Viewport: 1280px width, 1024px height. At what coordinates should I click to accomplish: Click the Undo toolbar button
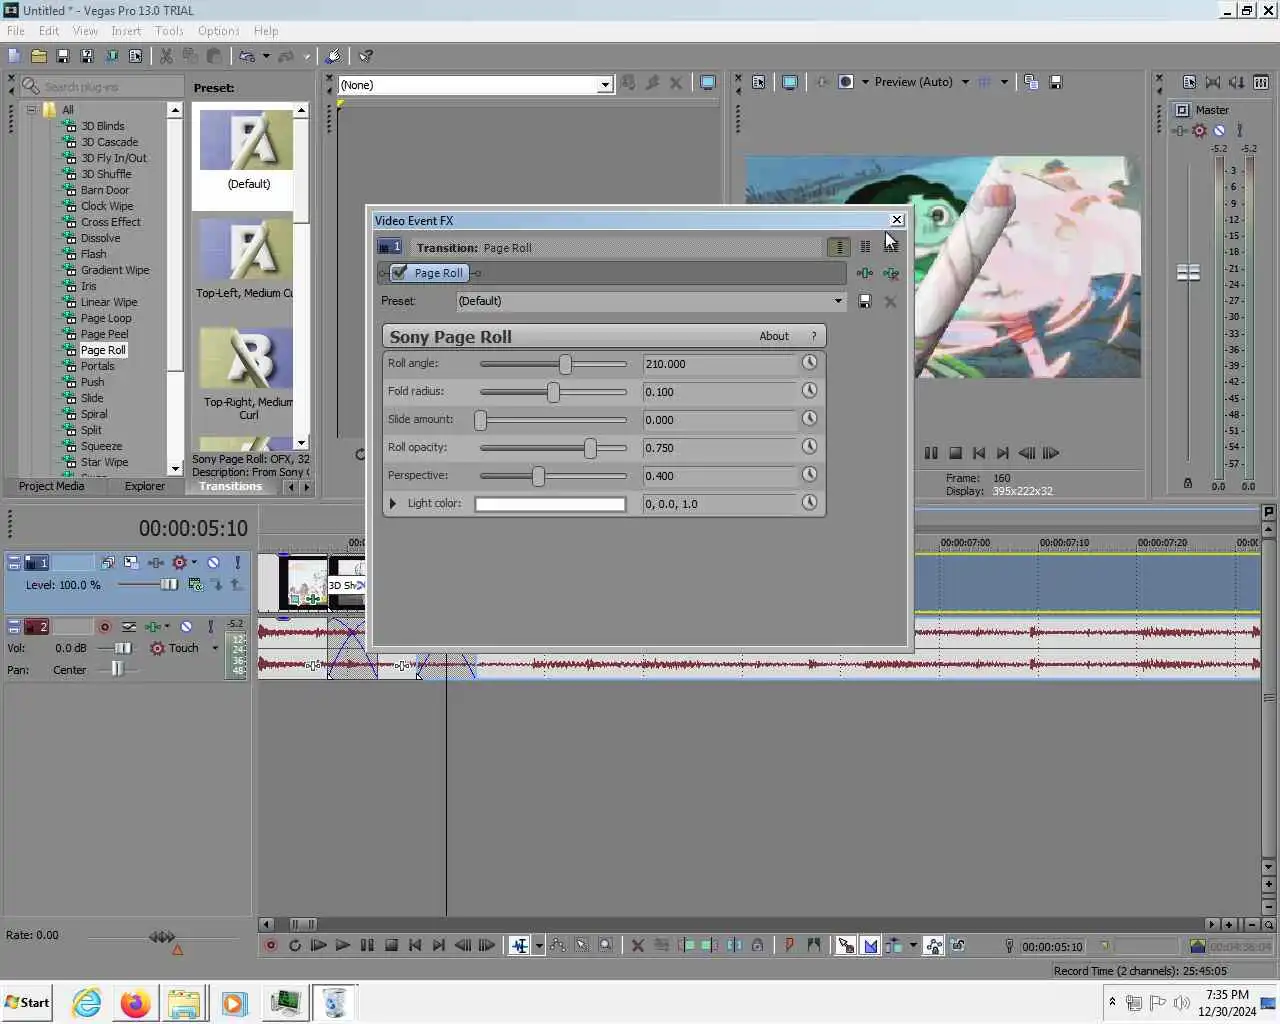tap(247, 56)
